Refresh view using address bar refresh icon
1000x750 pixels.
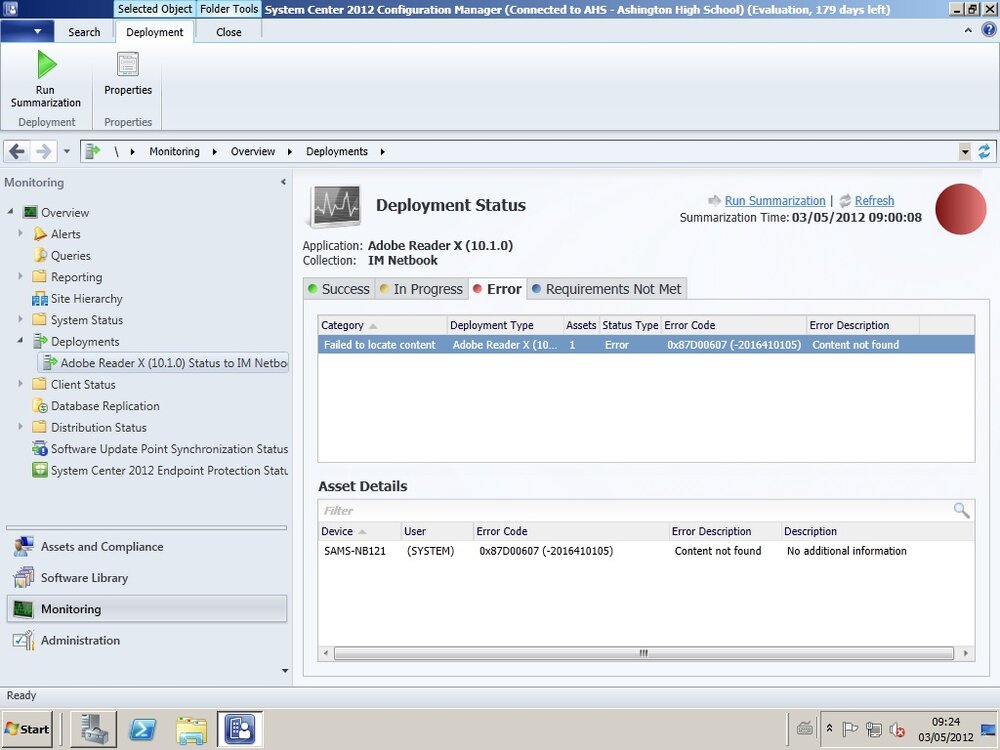(985, 151)
